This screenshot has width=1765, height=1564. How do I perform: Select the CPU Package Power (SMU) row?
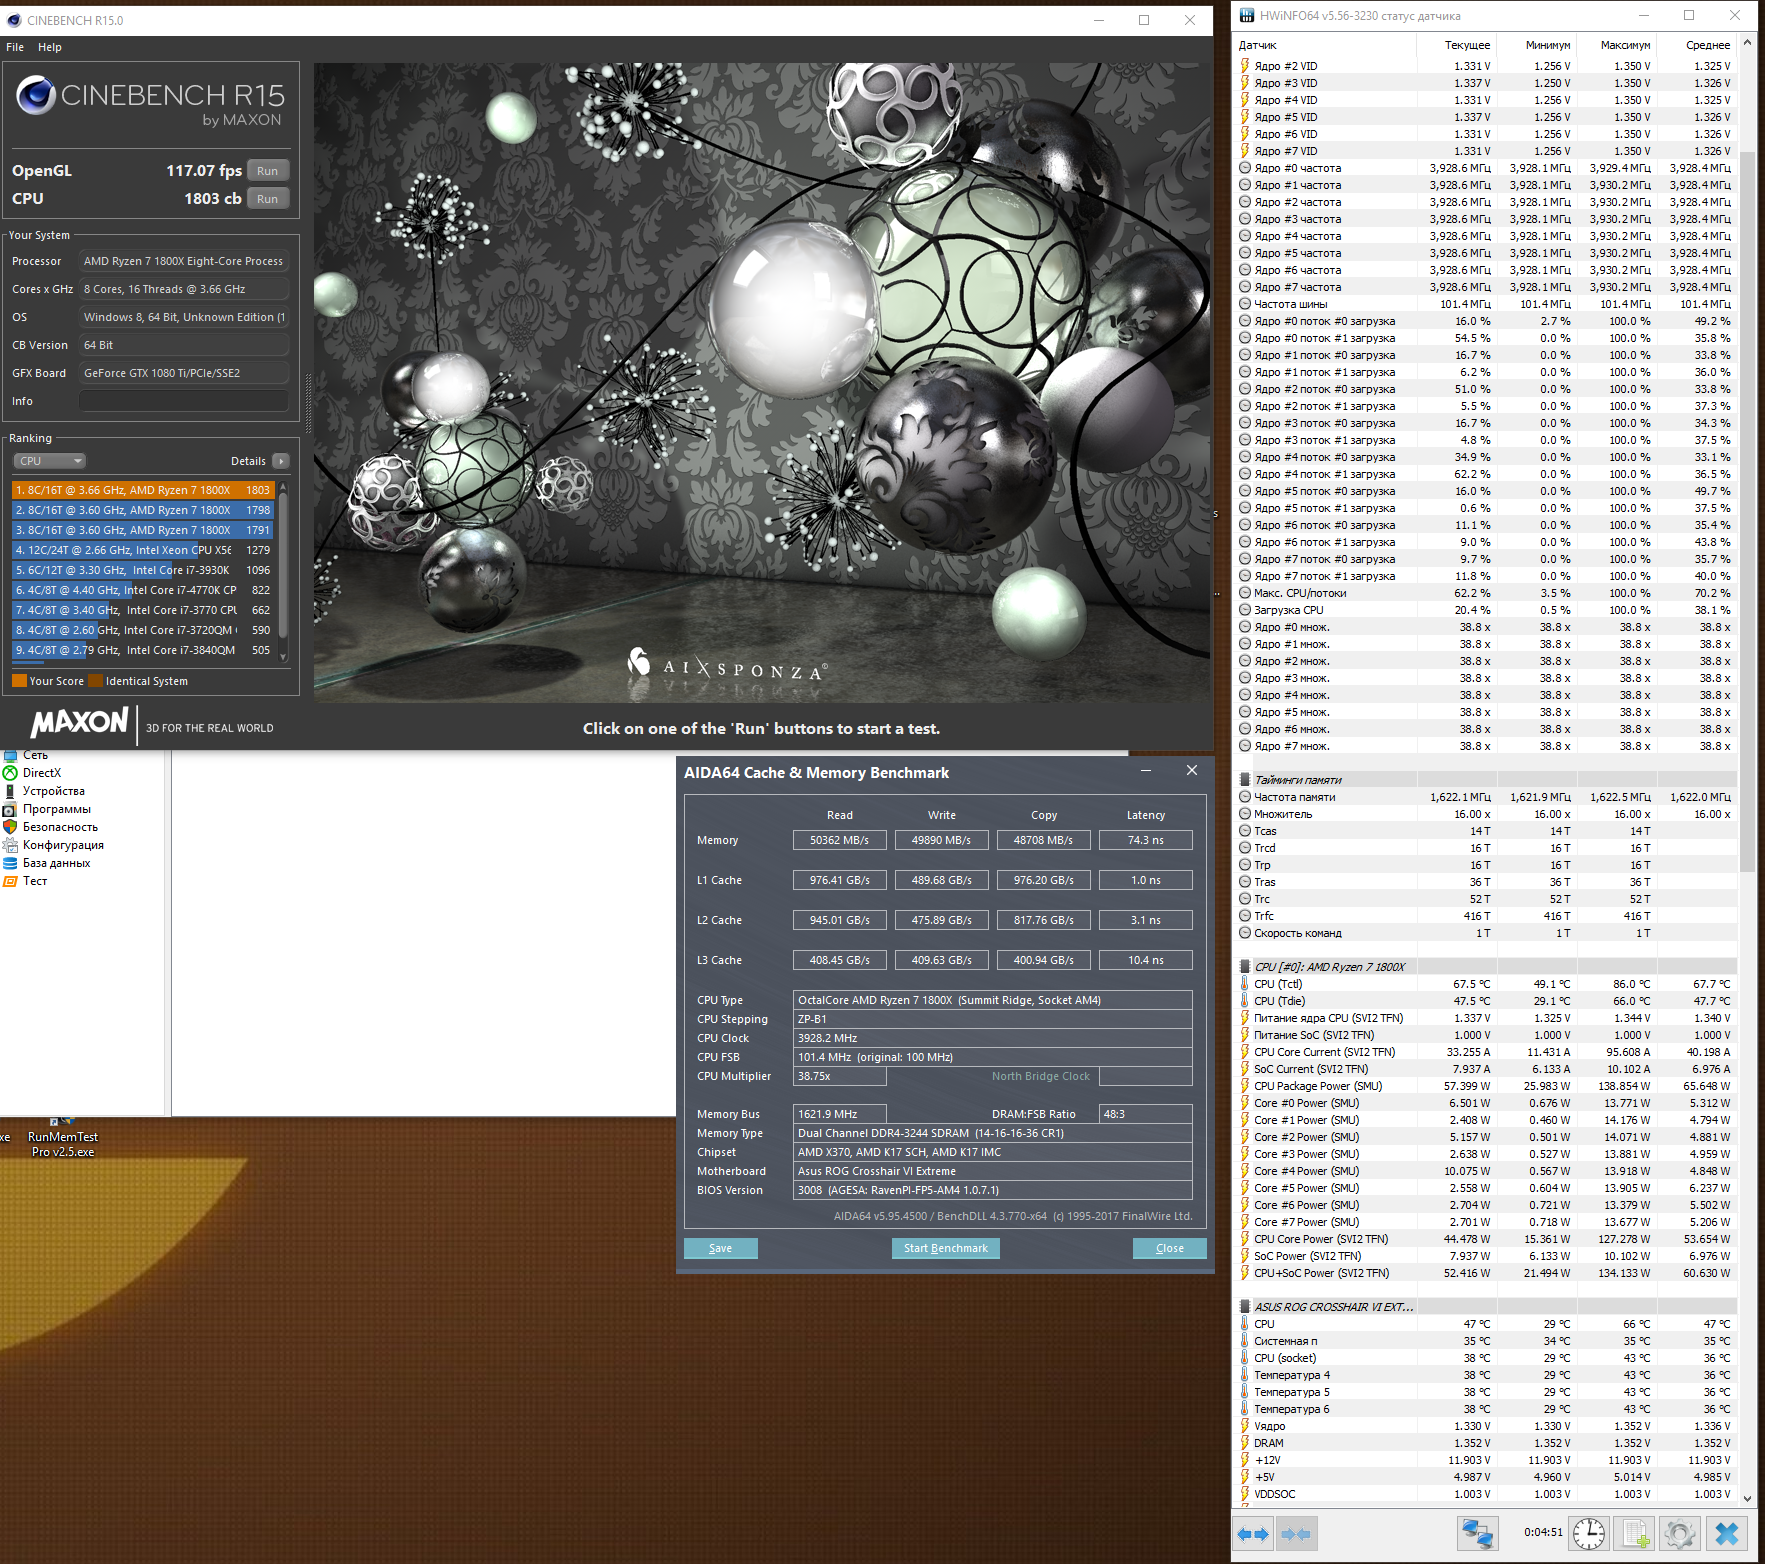(1486, 1086)
